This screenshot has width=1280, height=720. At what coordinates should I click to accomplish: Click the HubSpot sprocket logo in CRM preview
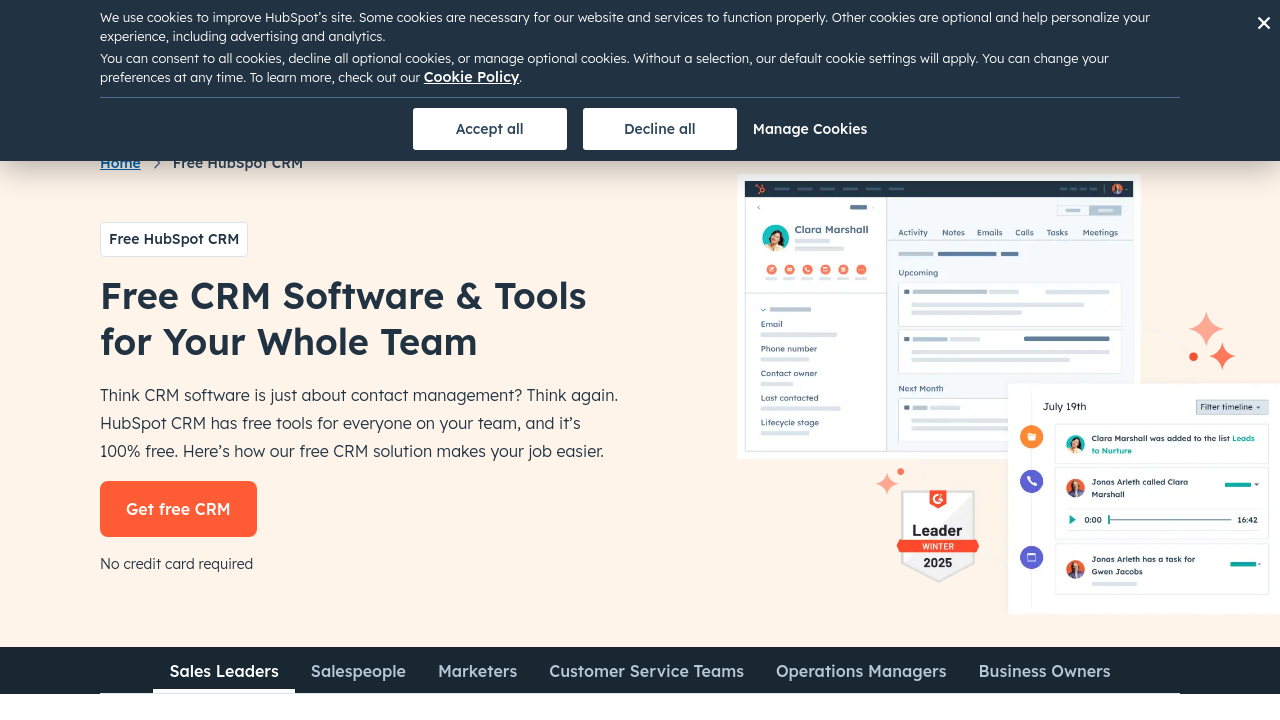pyautogui.click(x=760, y=189)
